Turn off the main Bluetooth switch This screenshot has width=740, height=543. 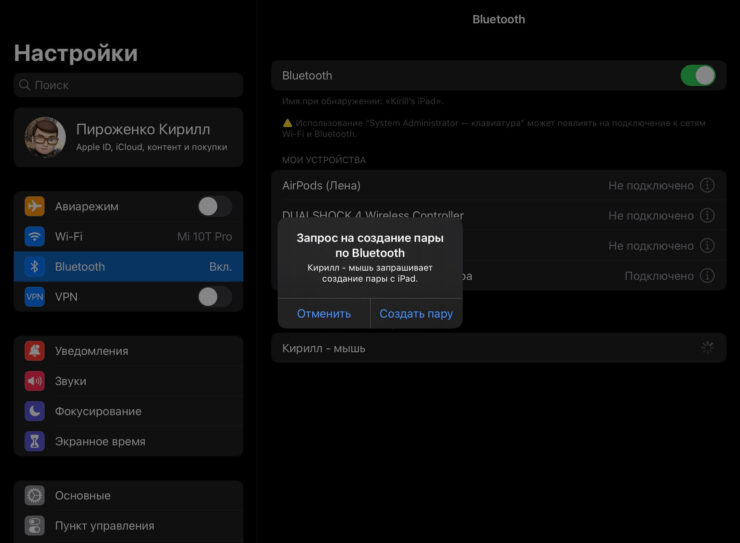click(x=697, y=76)
